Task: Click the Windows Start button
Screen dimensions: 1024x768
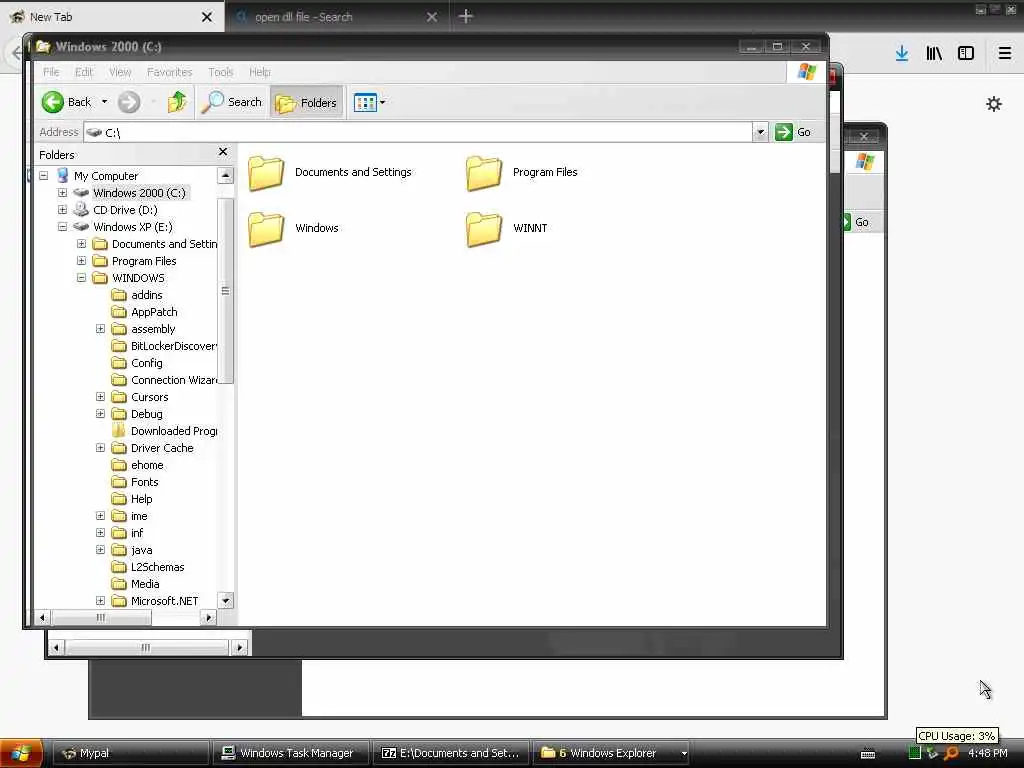Action: pyautogui.click(x=21, y=753)
